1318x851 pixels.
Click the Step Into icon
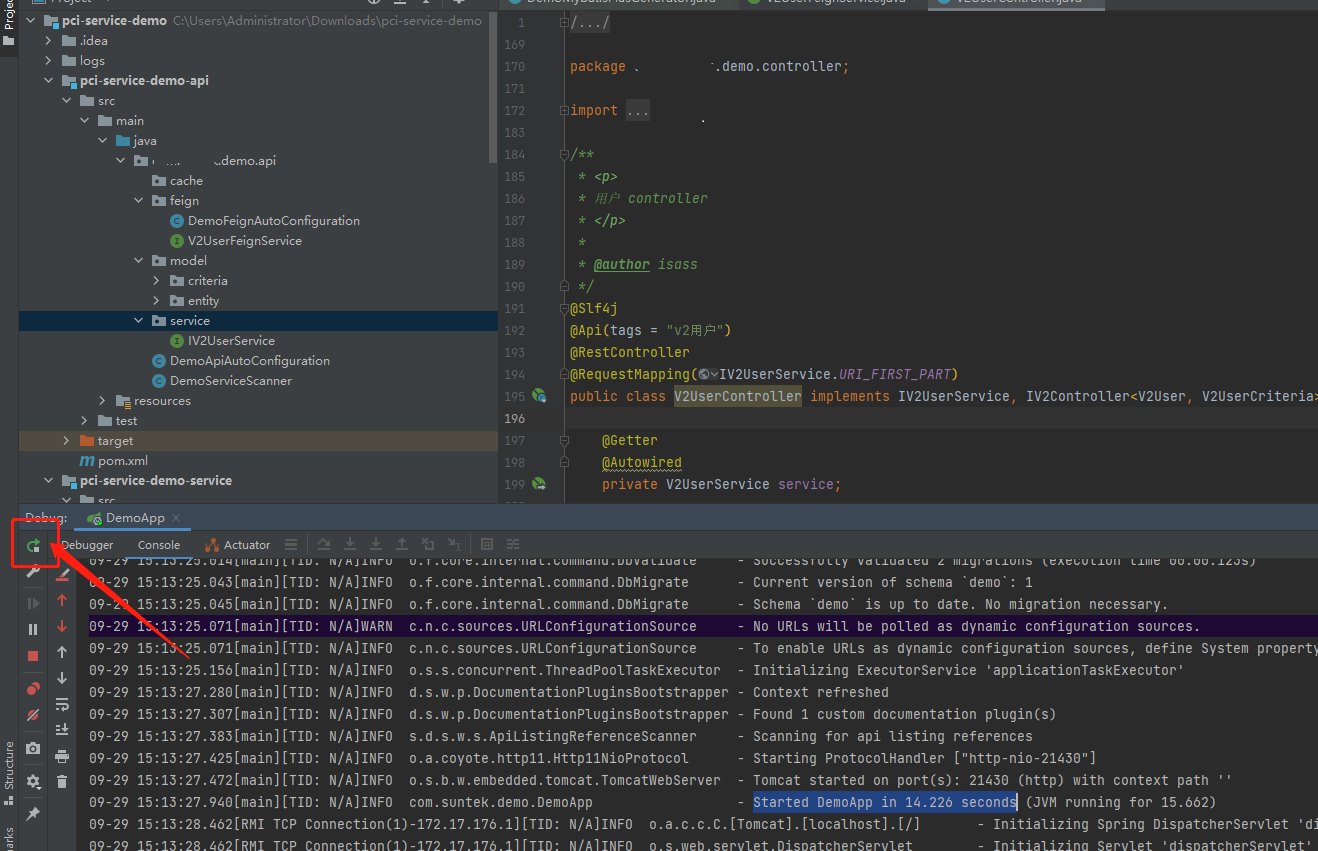click(350, 545)
